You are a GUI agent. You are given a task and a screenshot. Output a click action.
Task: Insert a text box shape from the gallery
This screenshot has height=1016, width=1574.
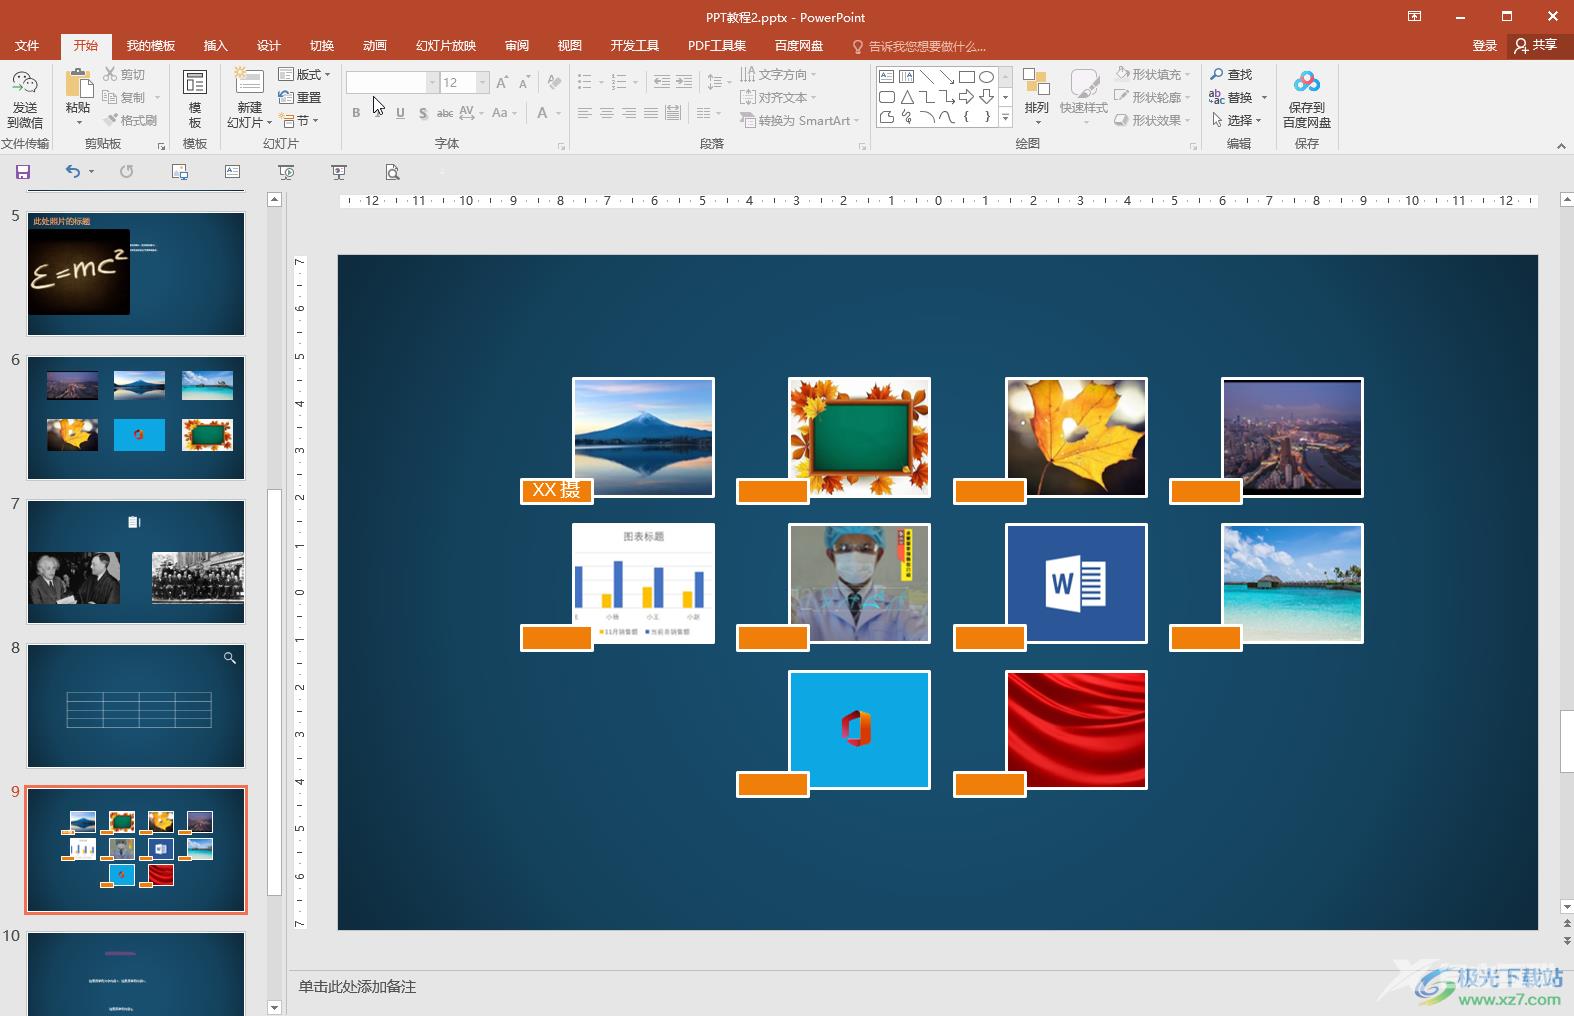(886, 77)
